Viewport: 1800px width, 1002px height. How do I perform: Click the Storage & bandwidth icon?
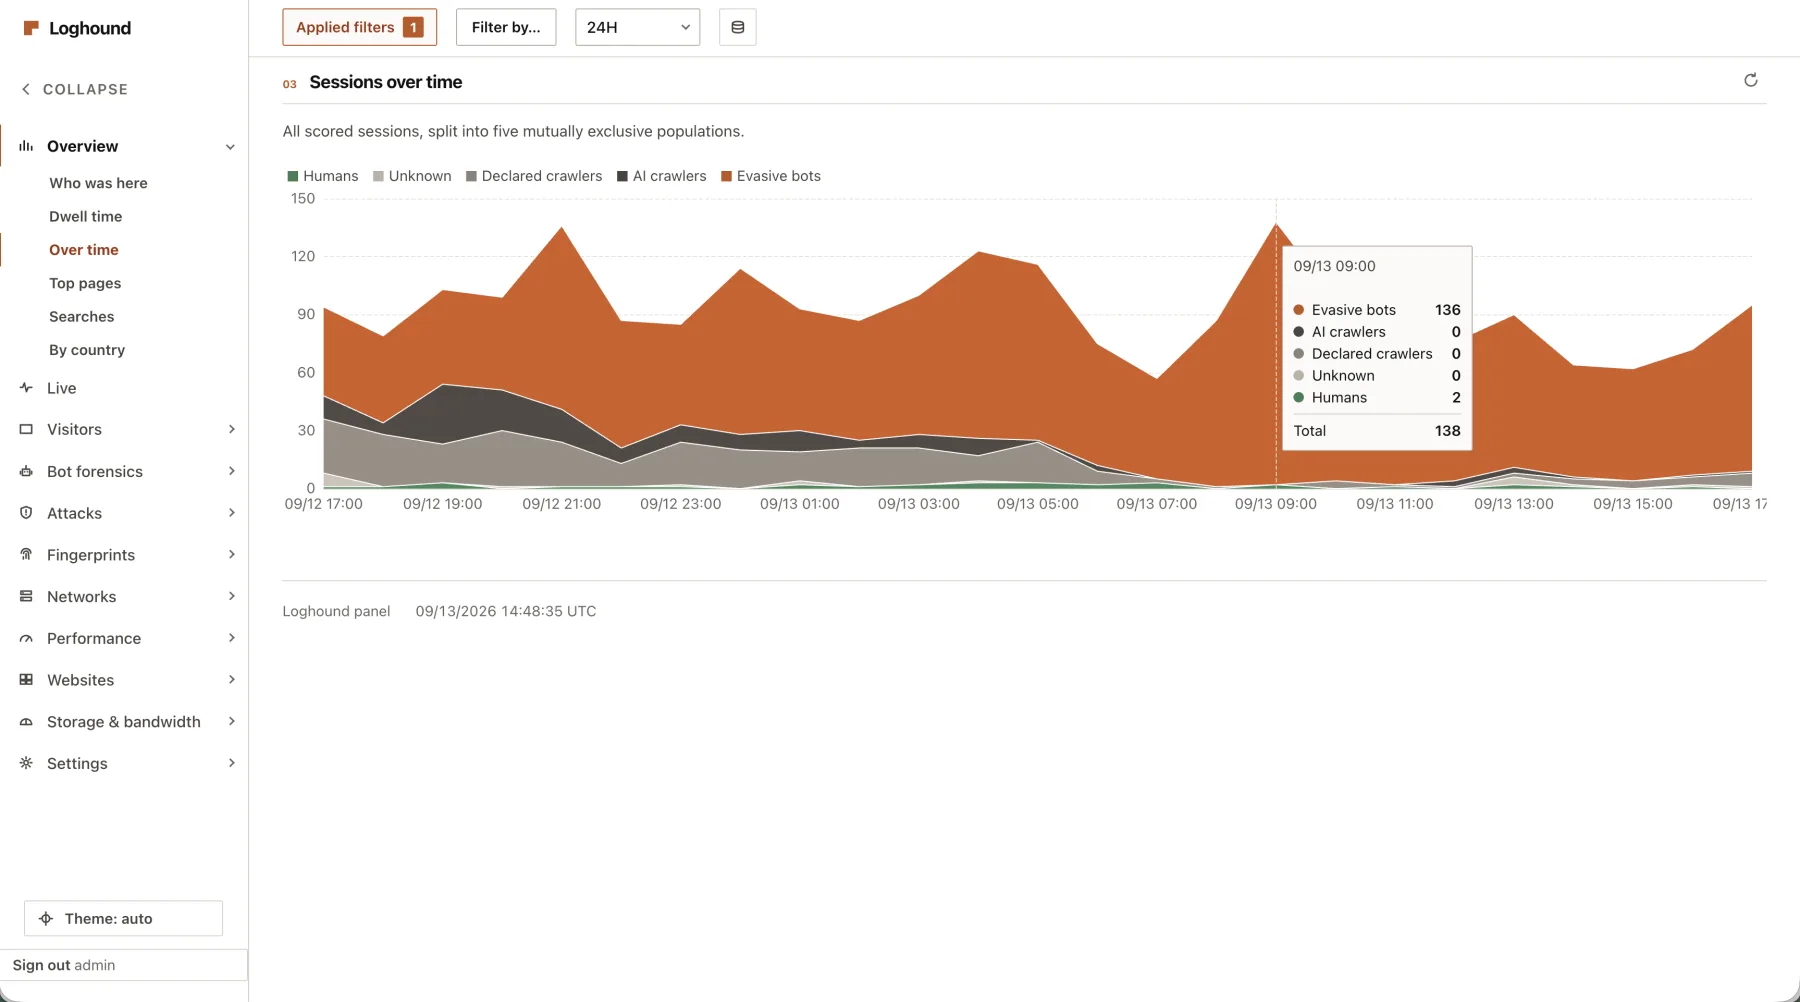click(x=26, y=722)
